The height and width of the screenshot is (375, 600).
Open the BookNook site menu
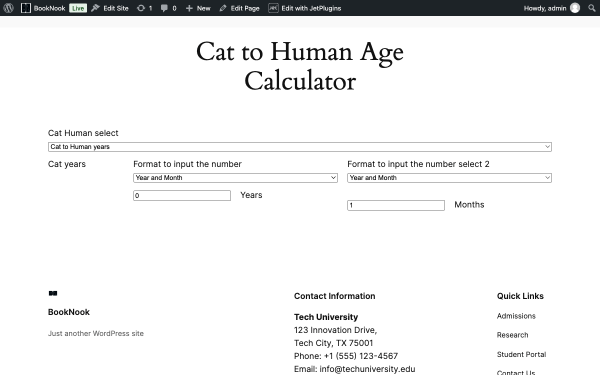tap(43, 8)
